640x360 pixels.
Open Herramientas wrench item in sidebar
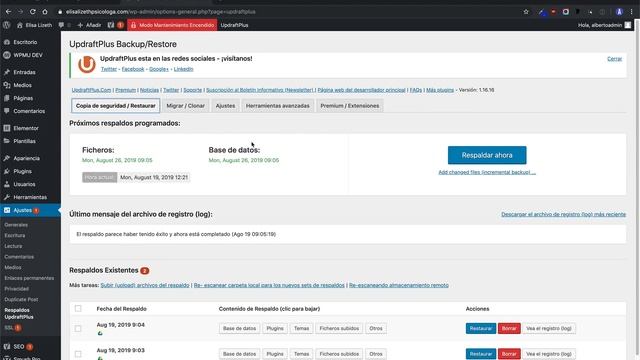30,197
